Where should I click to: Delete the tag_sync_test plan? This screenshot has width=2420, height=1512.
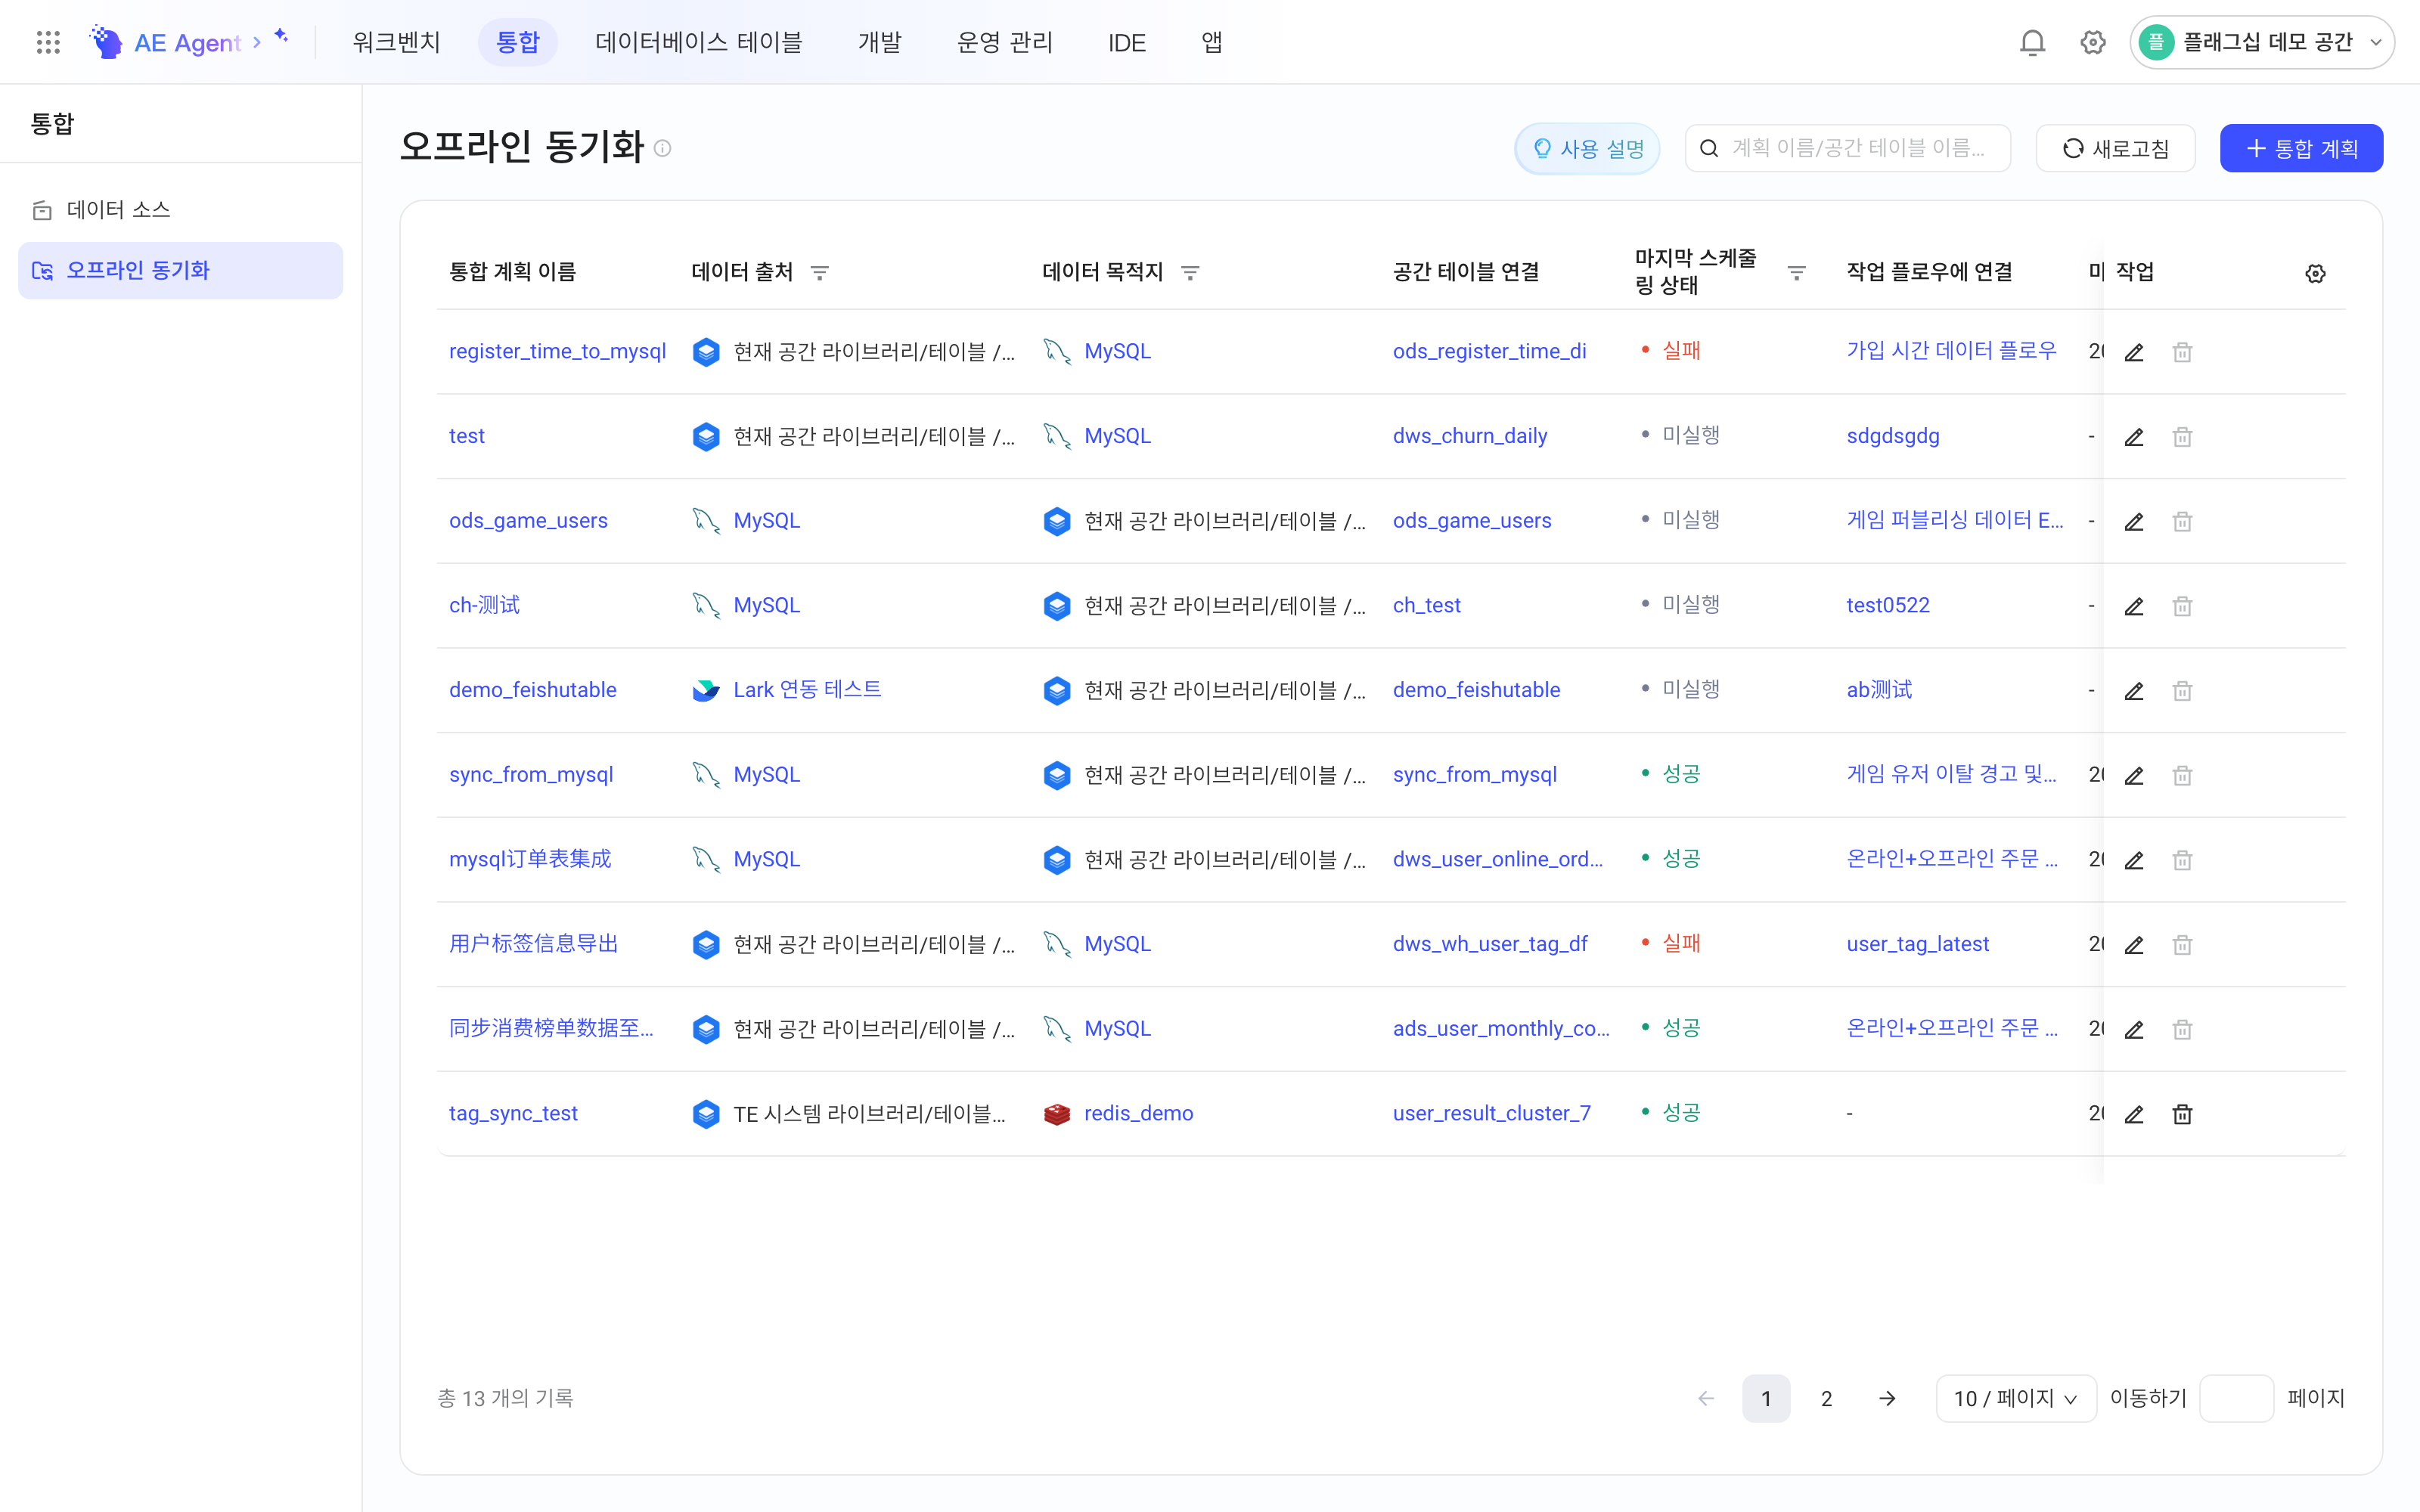pos(2182,1114)
